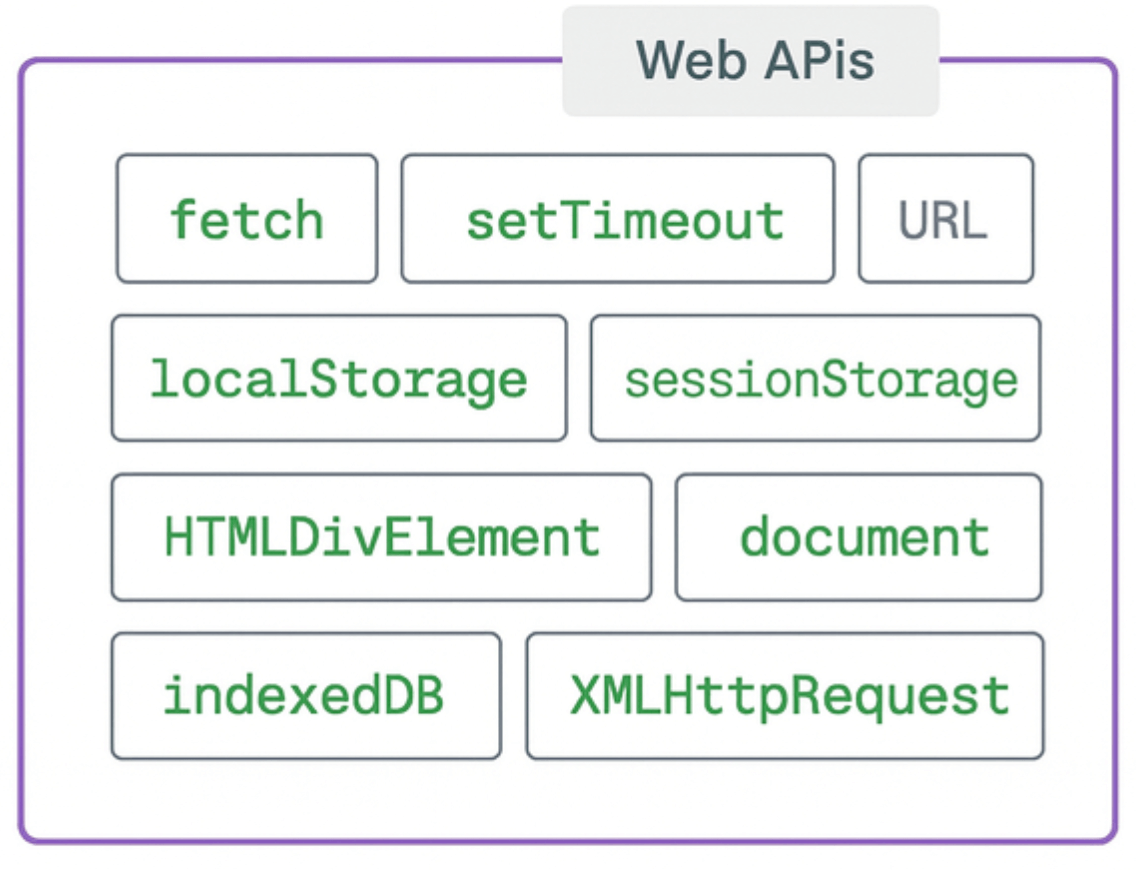The width and height of the screenshot is (1136, 870).
Task: Click the green fetch text
Action: 247,219
